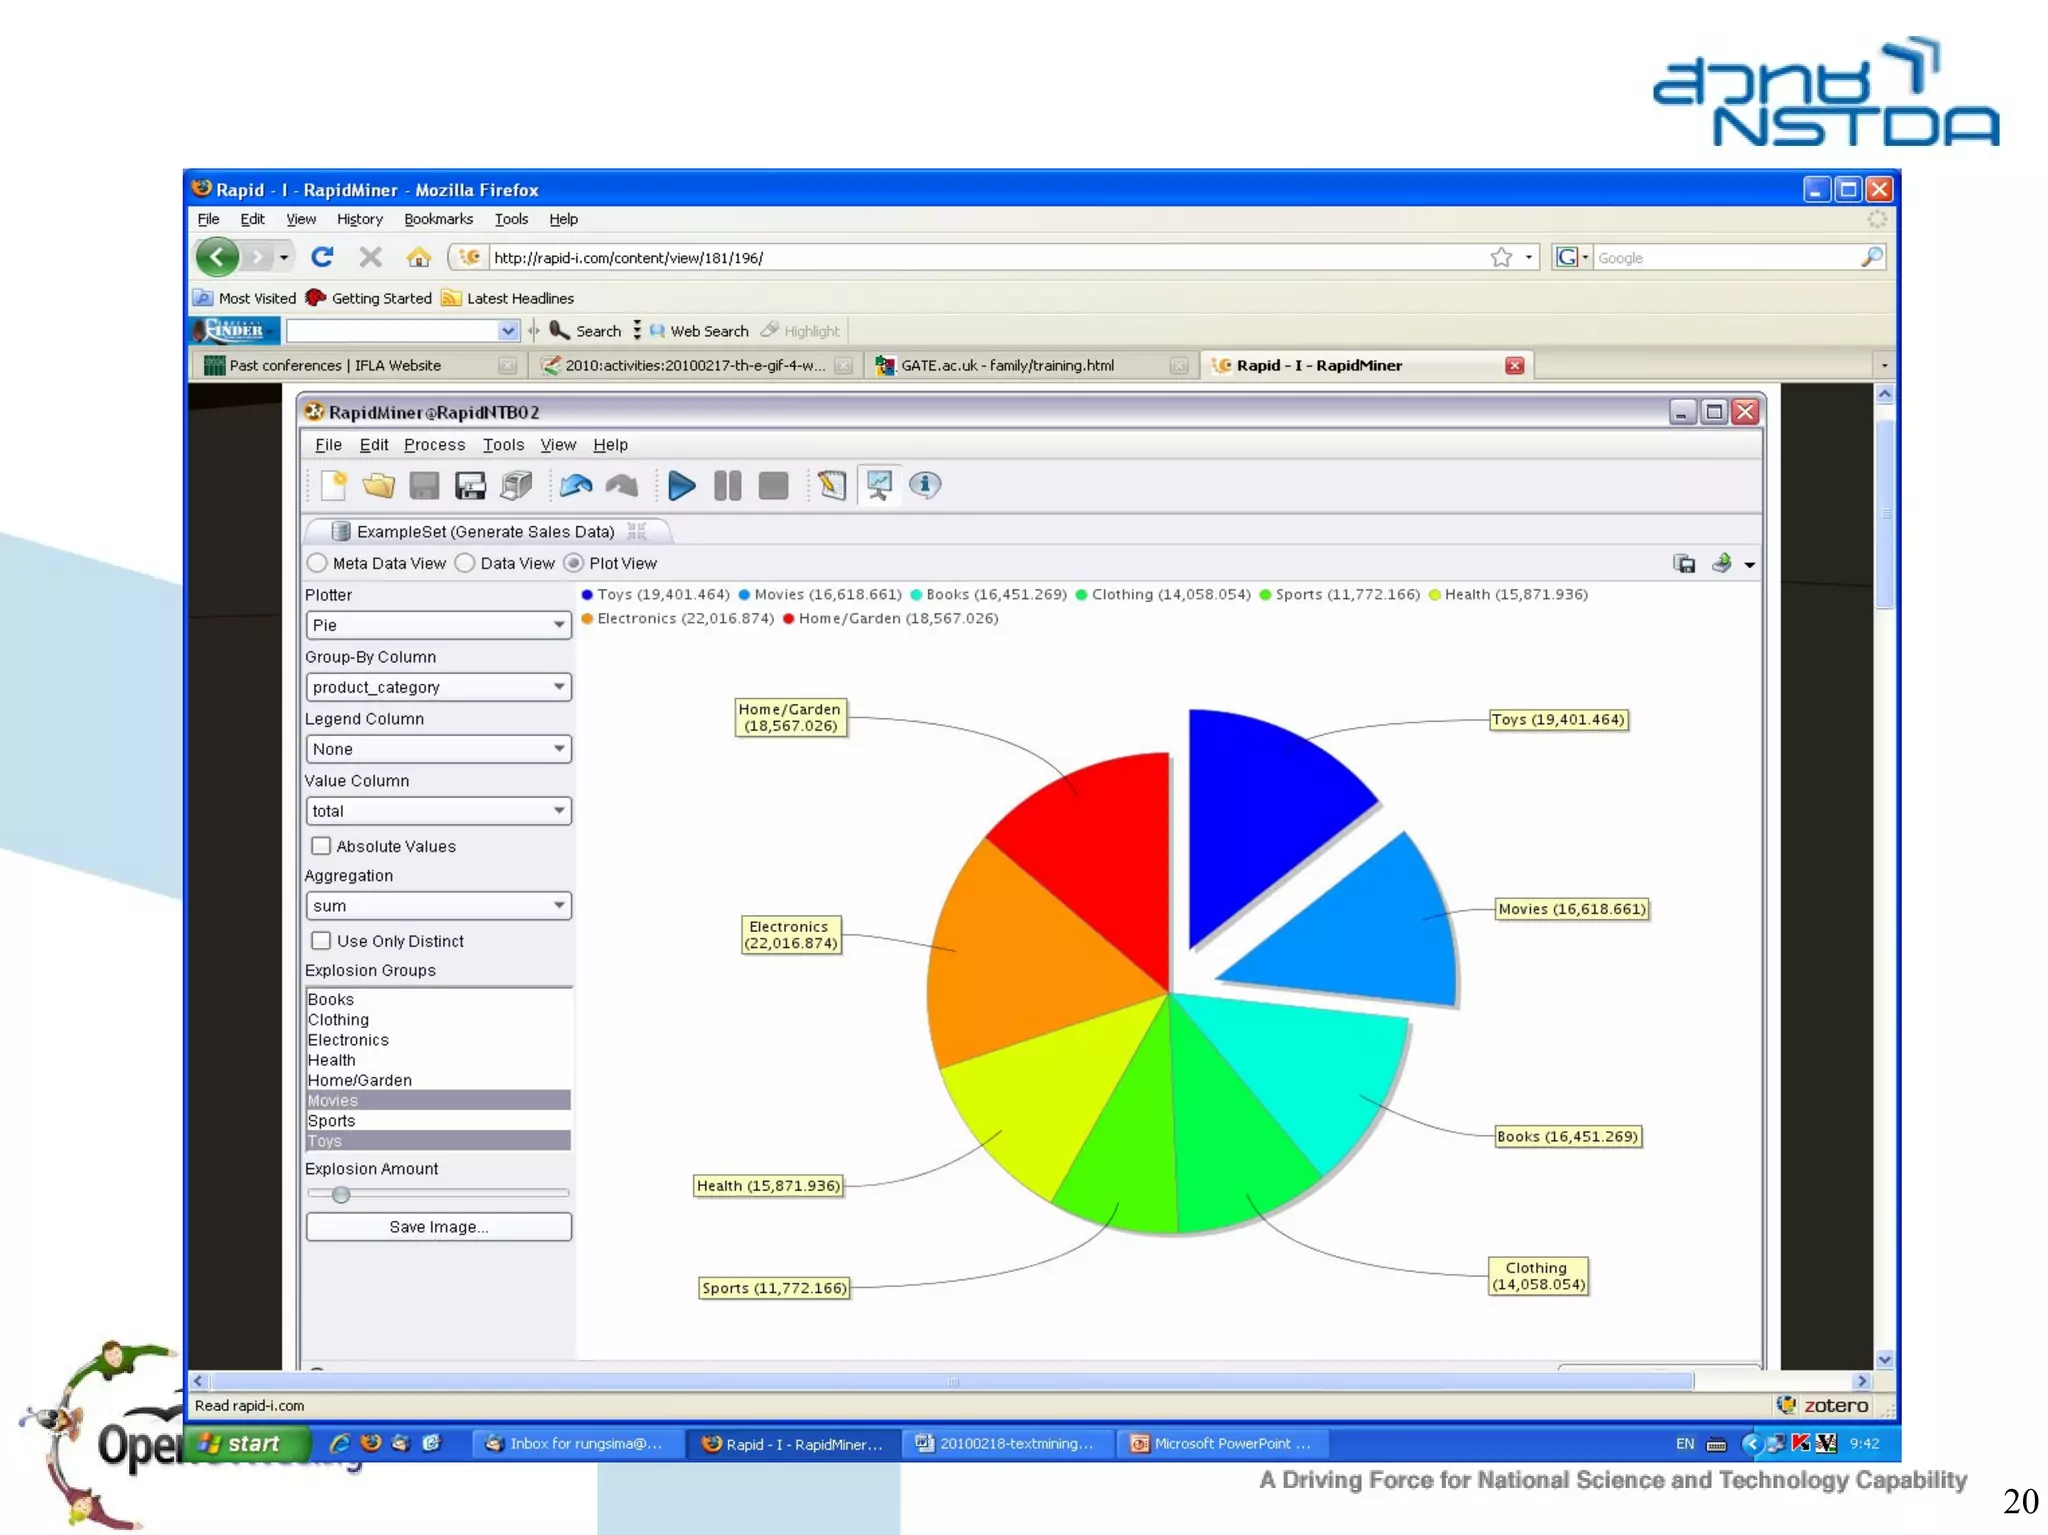The height and width of the screenshot is (1535, 2048).
Task: Click the Save Image... button
Action: click(438, 1227)
